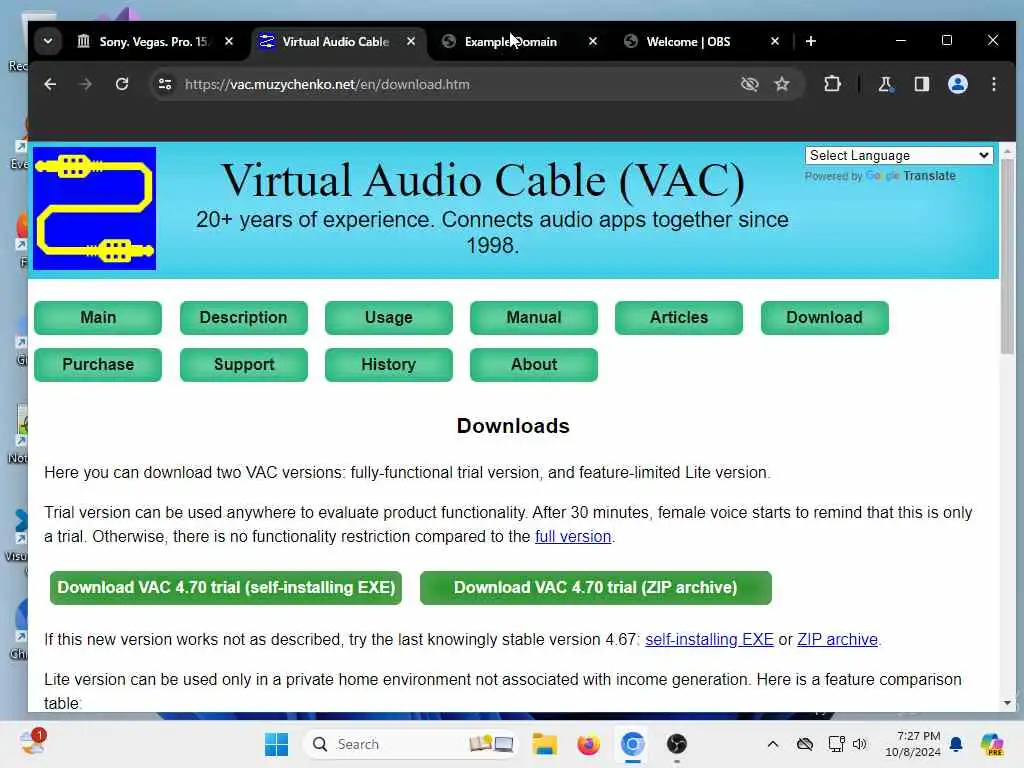The height and width of the screenshot is (768, 1024).
Task: Go back to the previous page
Action: coord(50,84)
